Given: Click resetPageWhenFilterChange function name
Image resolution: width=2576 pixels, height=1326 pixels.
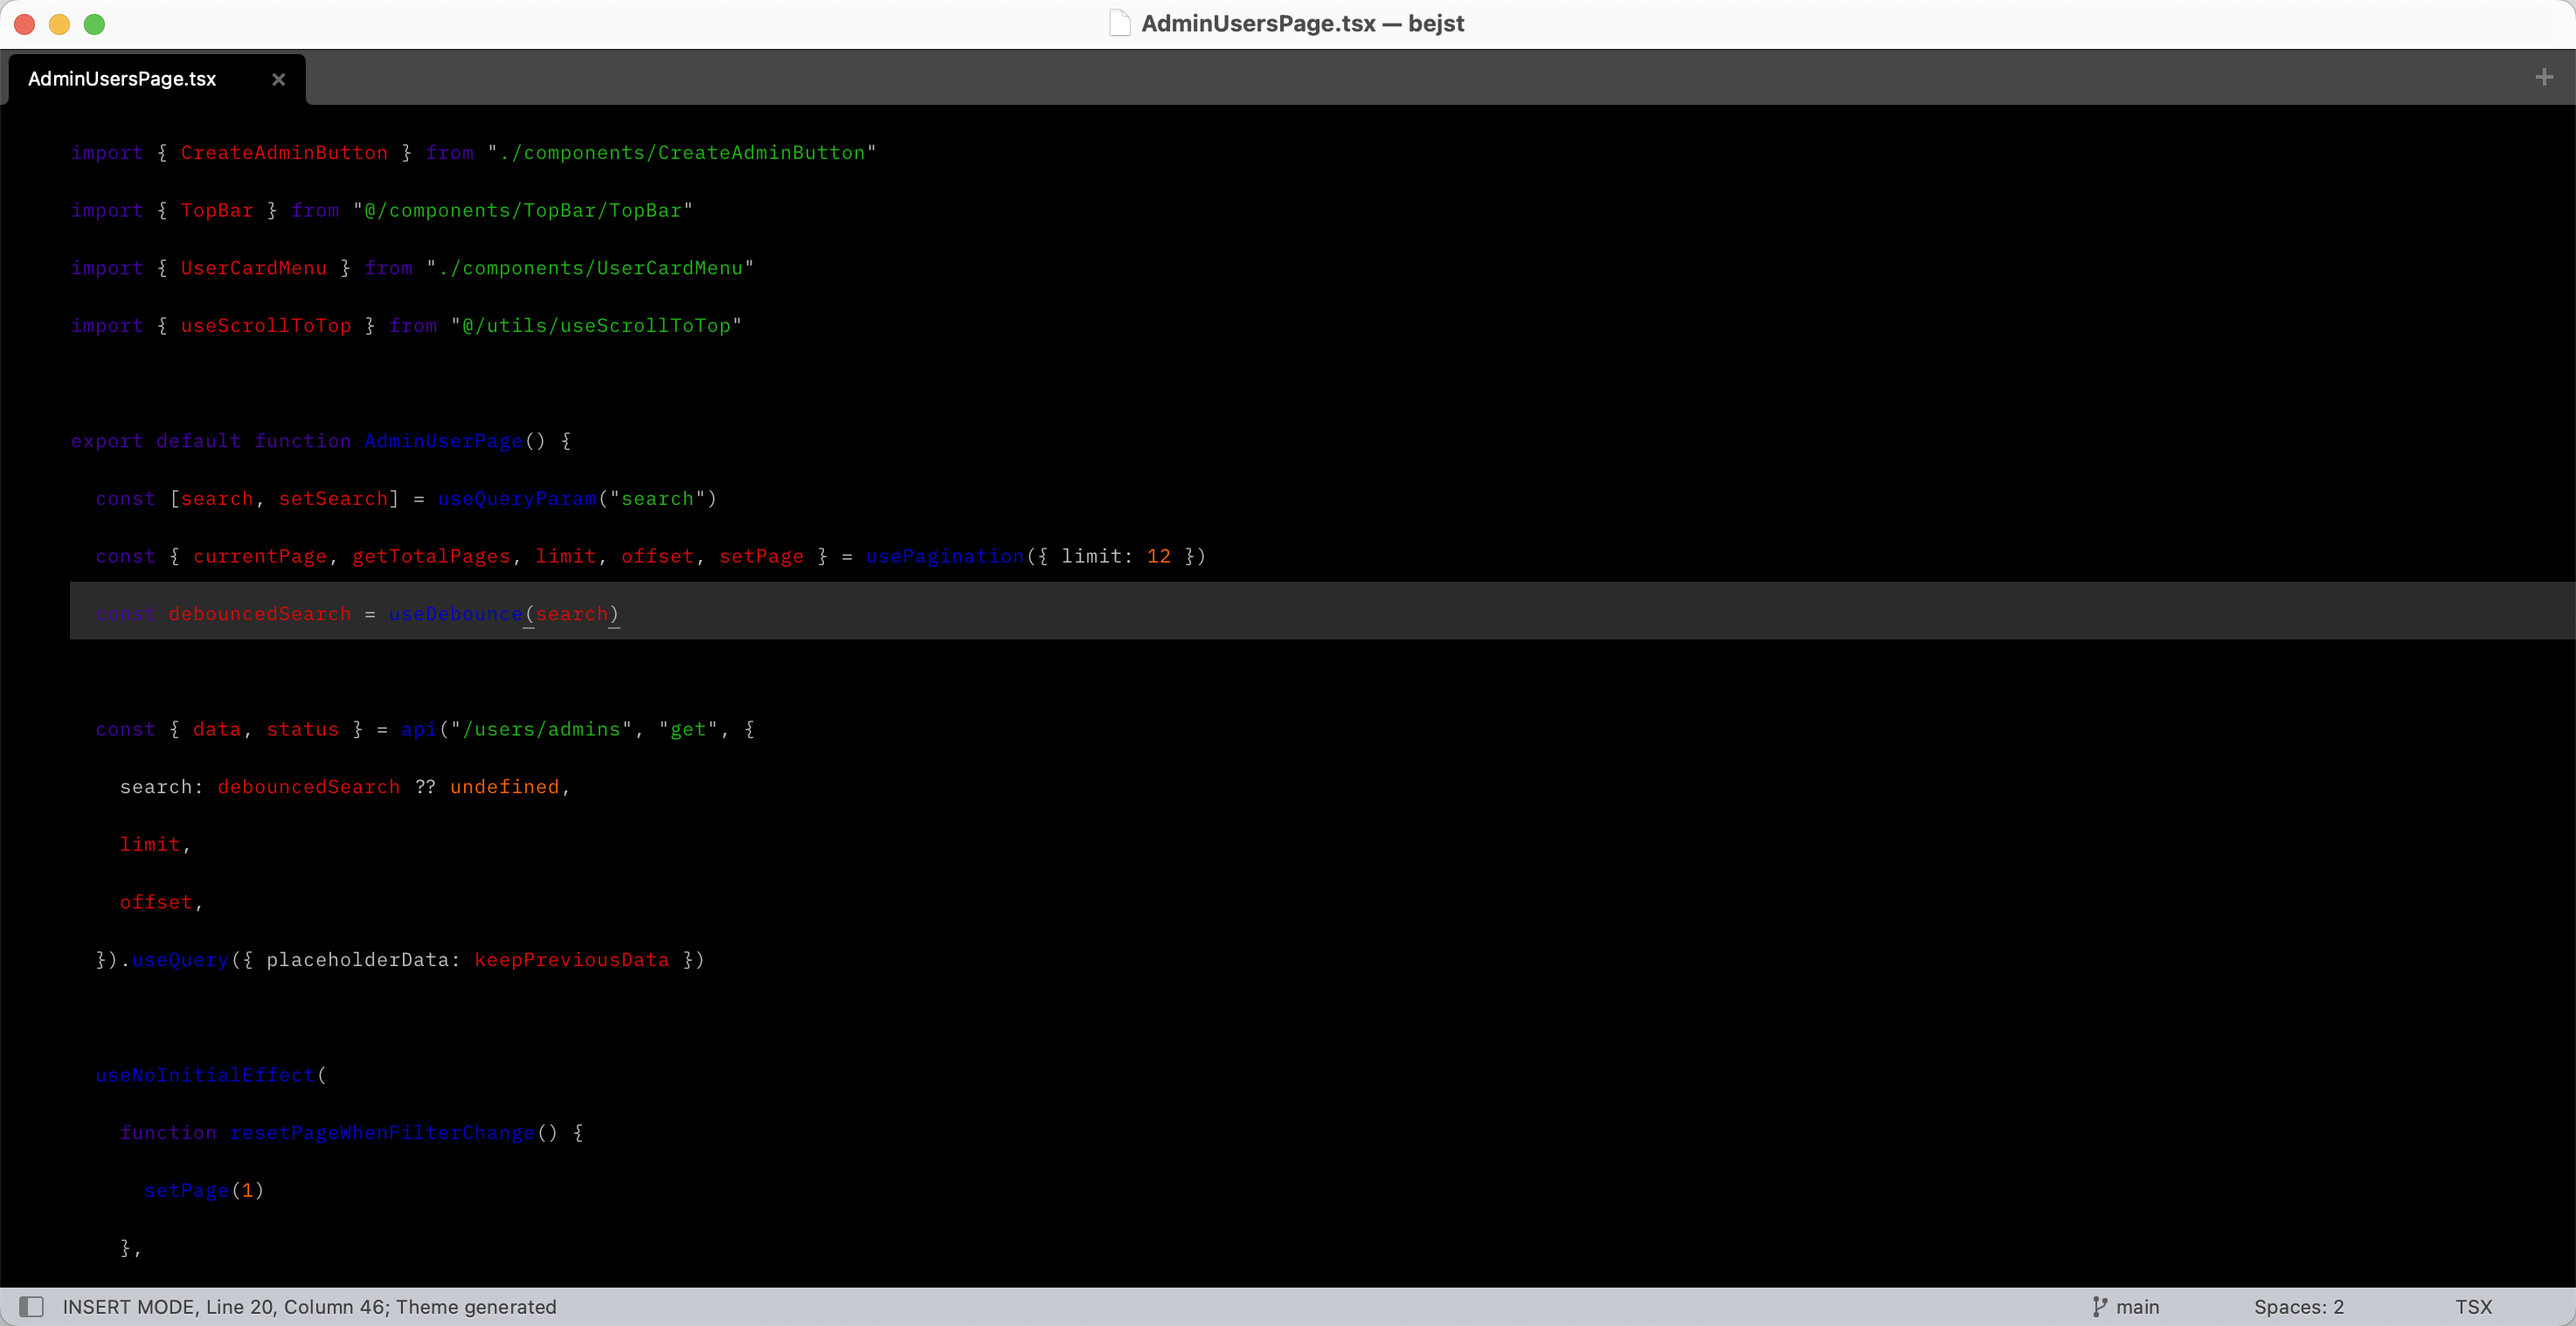Looking at the screenshot, I should (x=382, y=1133).
